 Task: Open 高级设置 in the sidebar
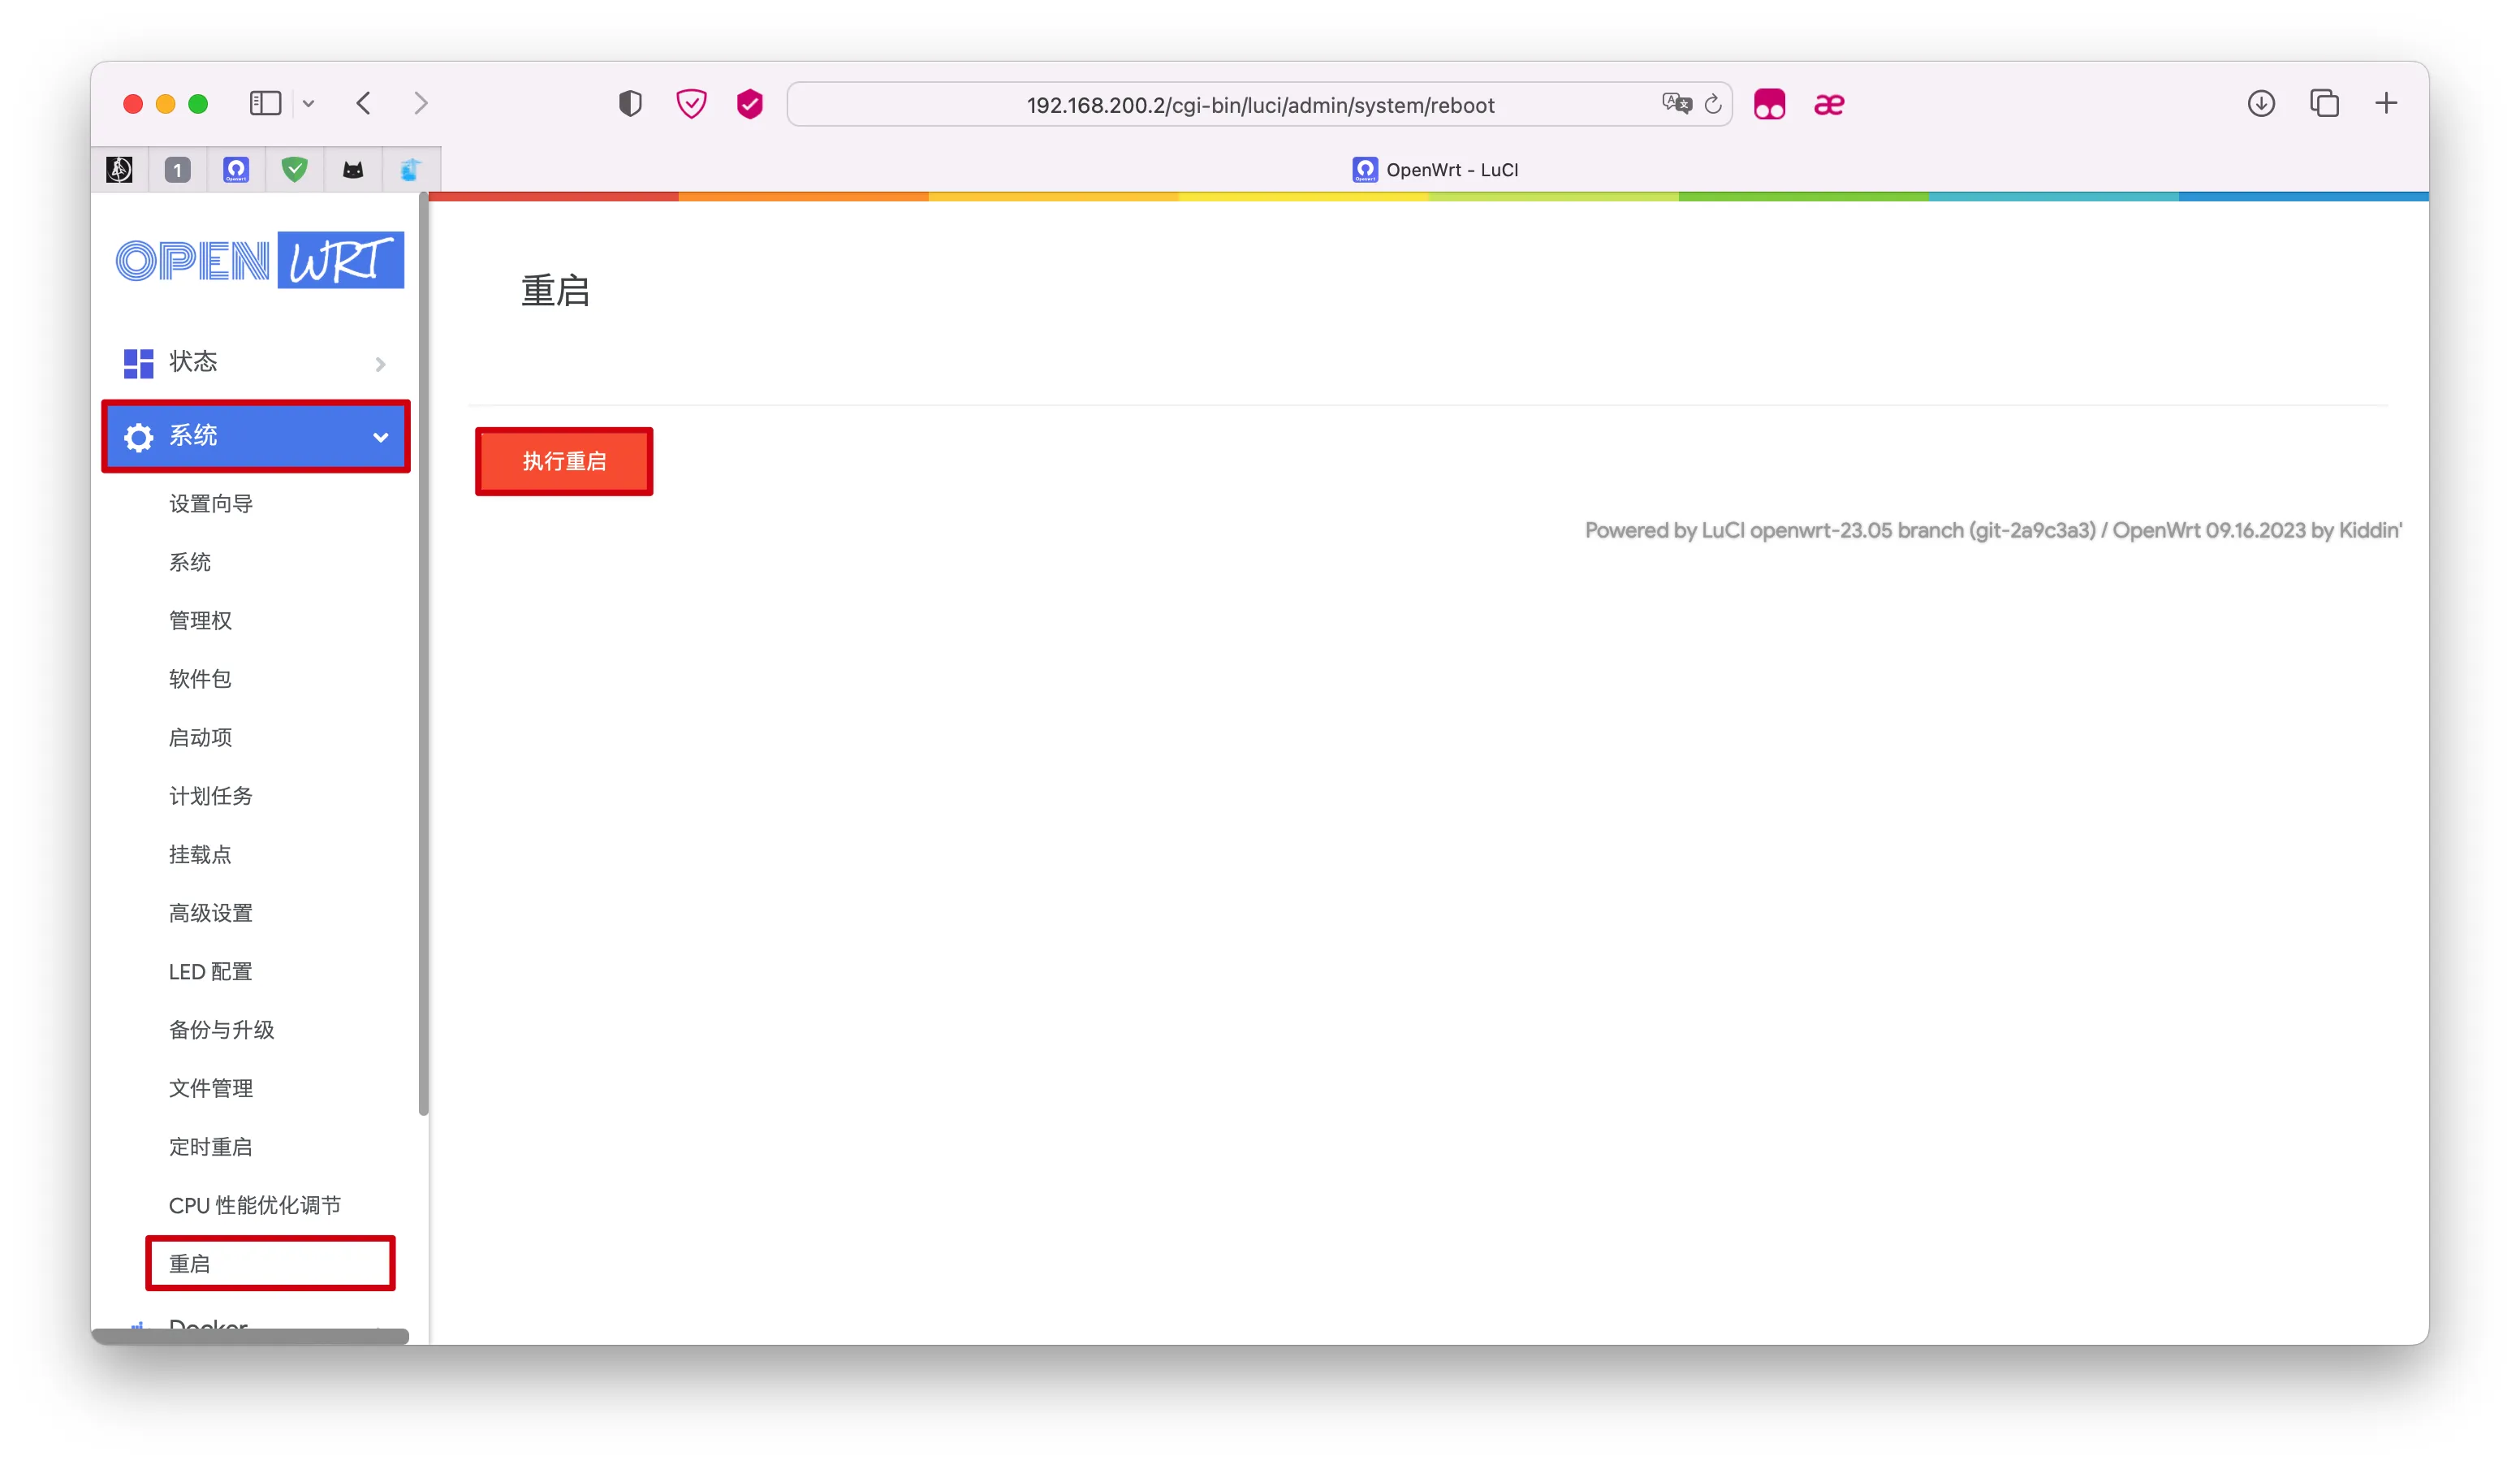pos(210,913)
